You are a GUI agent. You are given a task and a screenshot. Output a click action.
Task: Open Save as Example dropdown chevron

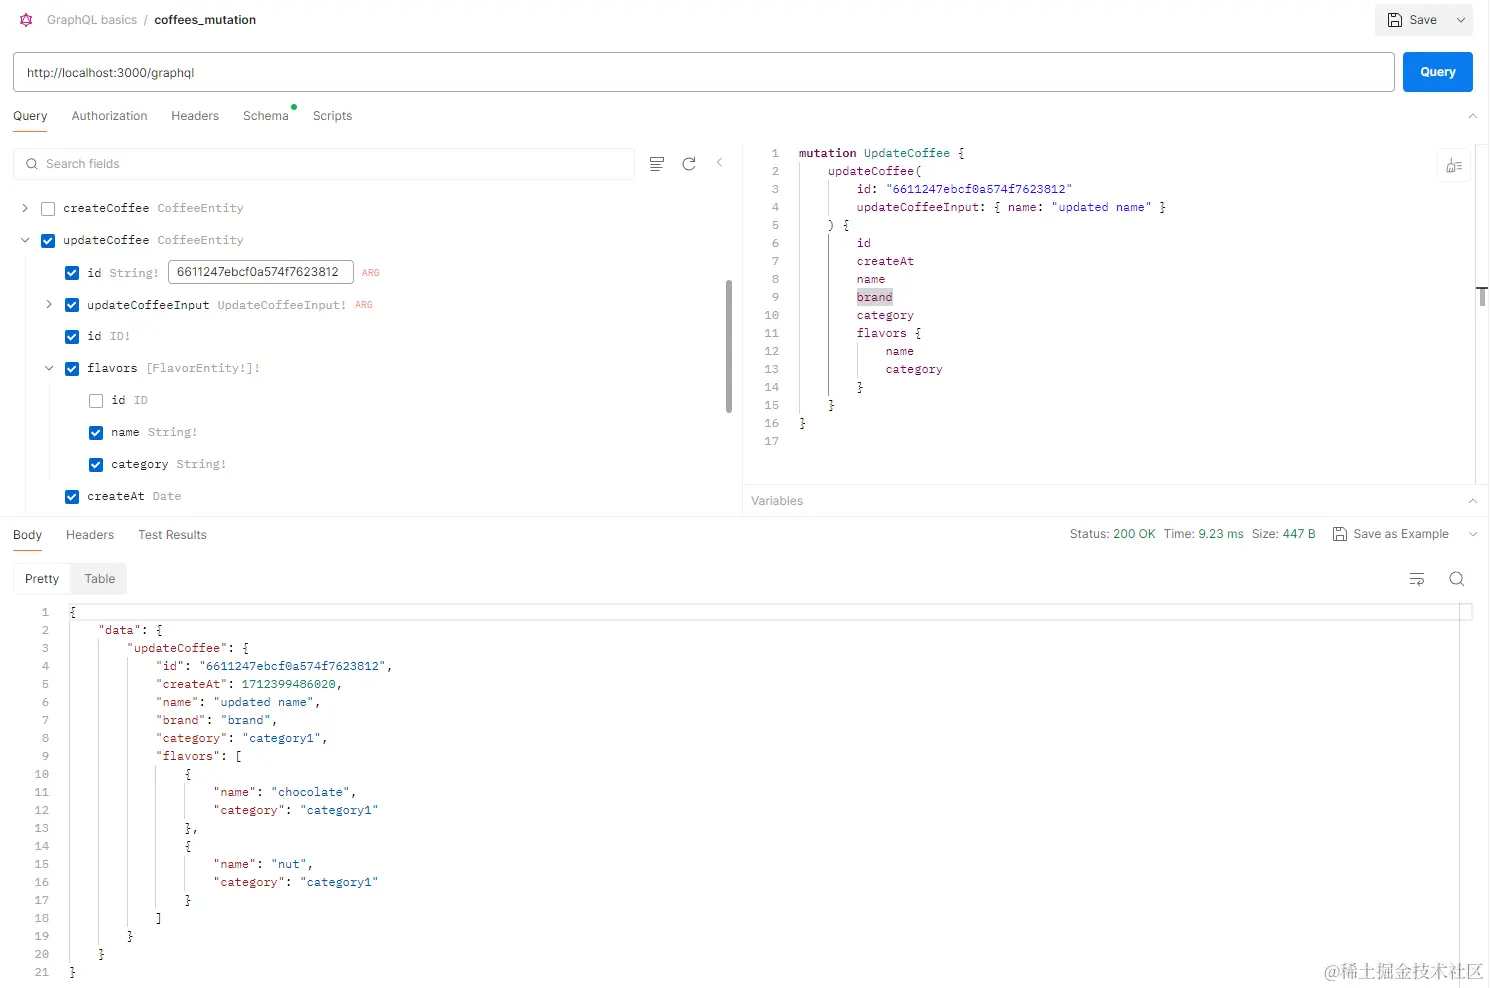tap(1472, 534)
